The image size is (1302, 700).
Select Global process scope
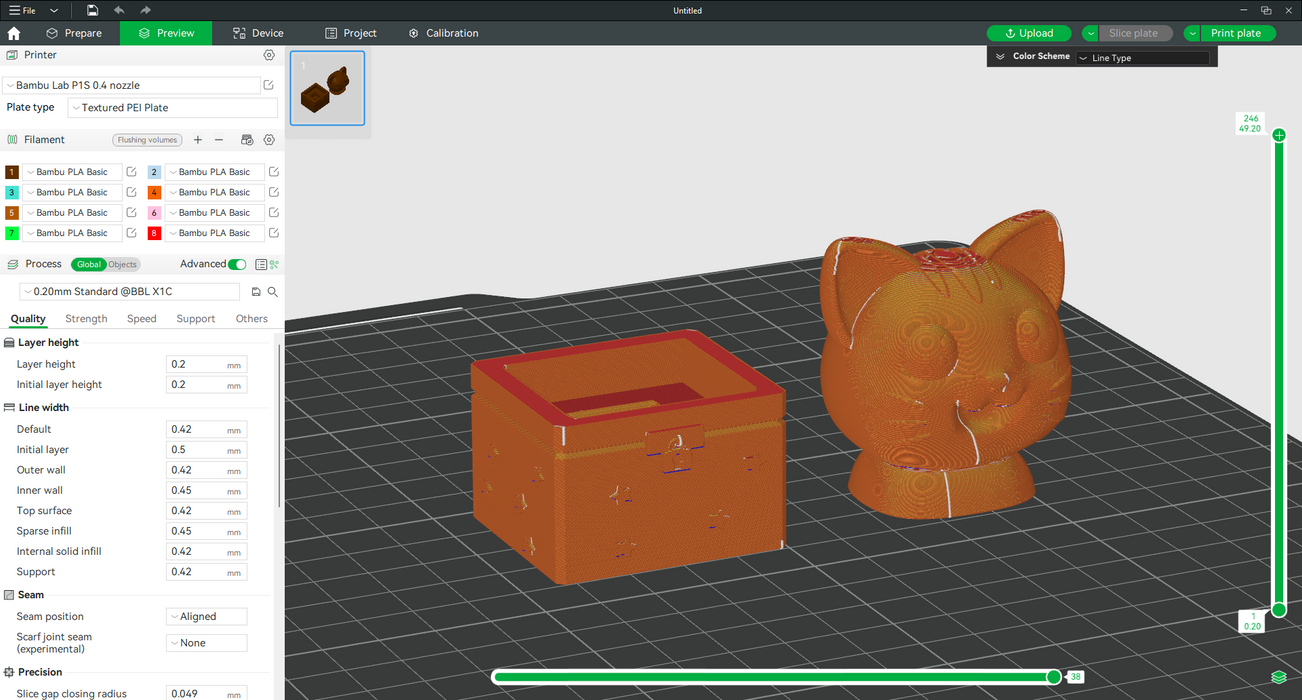(89, 264)
